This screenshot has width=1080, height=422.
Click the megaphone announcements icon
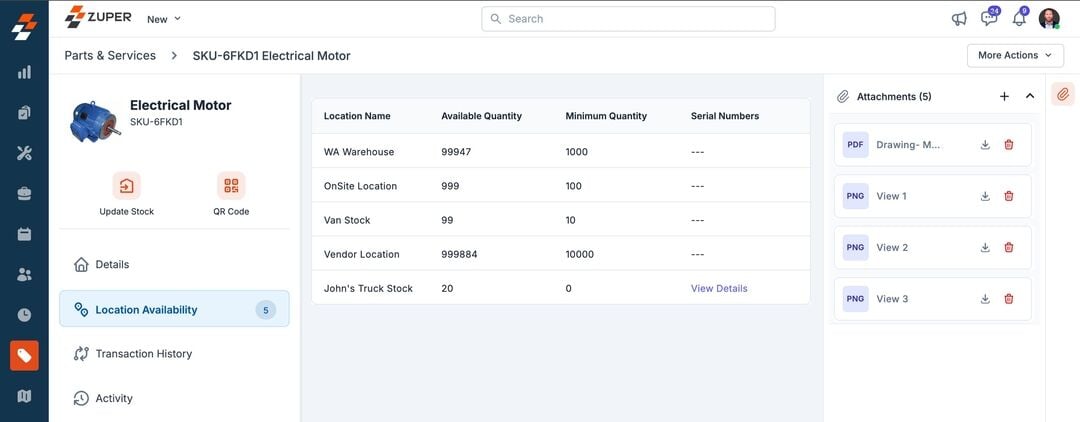point(959,19)
